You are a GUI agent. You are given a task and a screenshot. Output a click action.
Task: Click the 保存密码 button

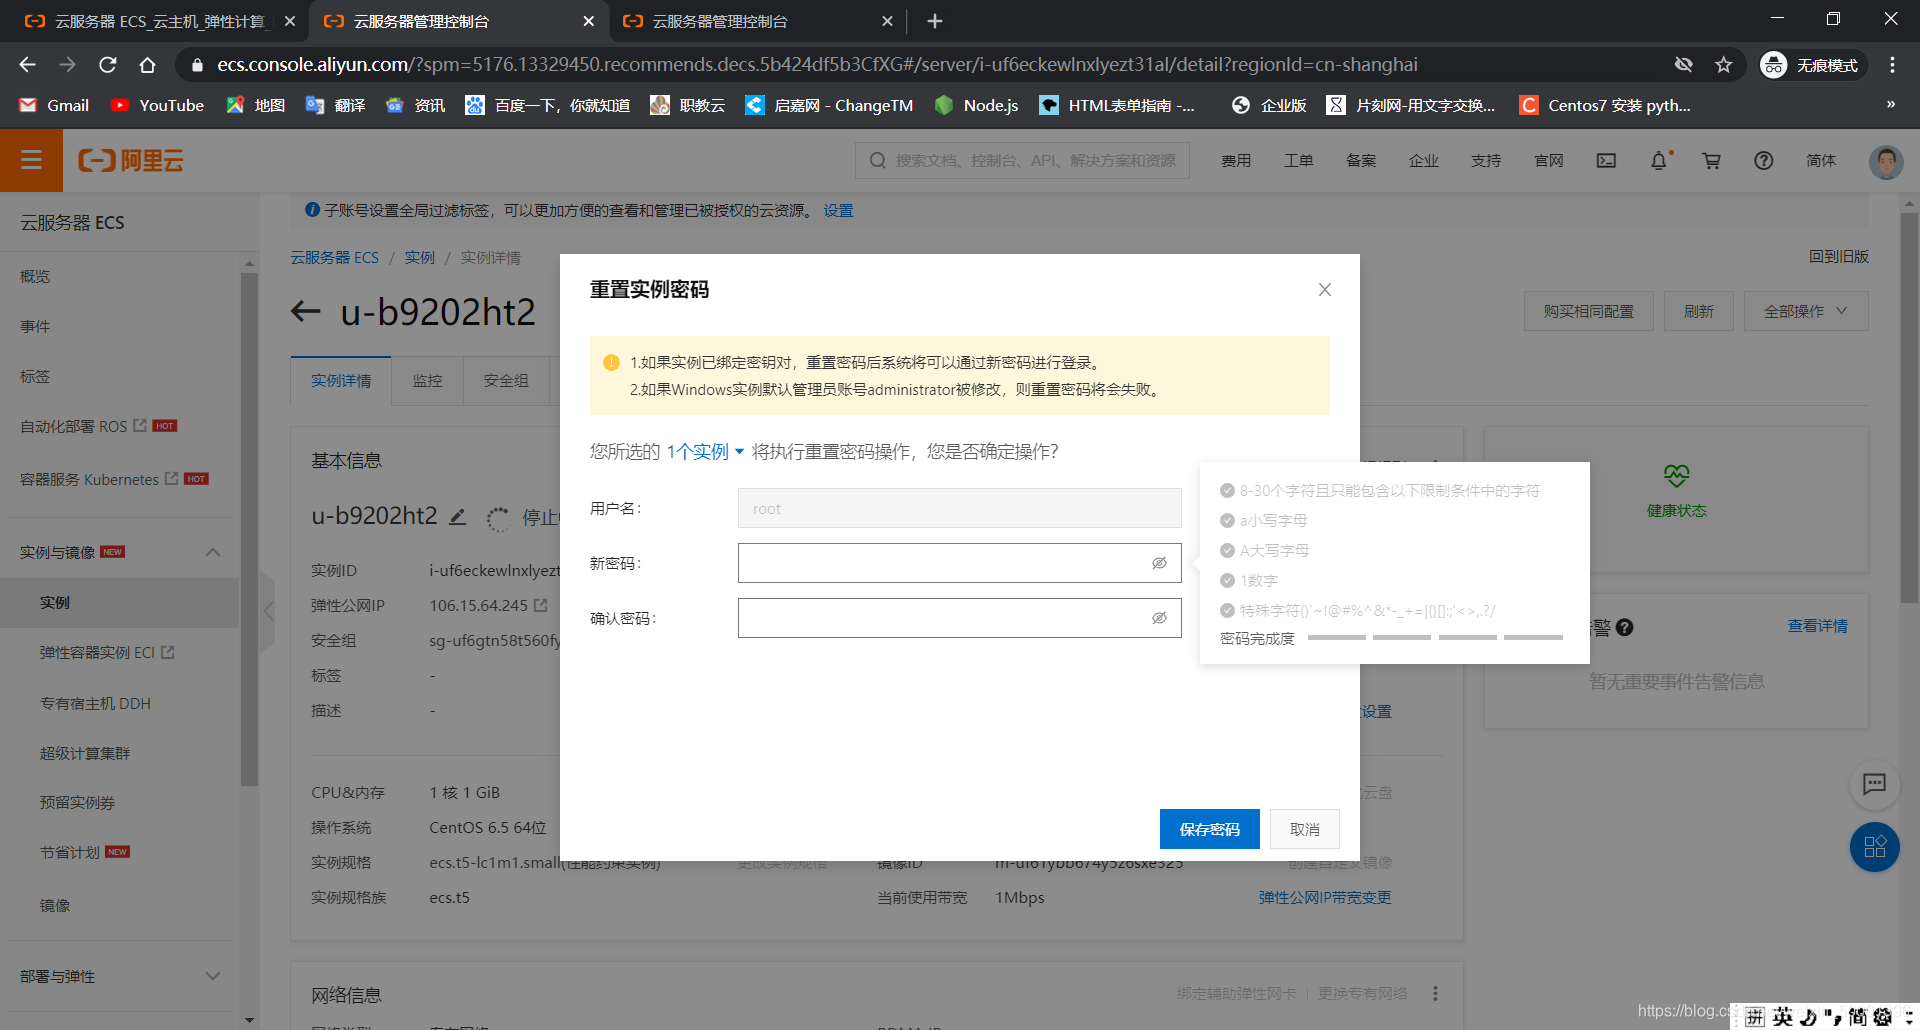(x=1209, y=828)
